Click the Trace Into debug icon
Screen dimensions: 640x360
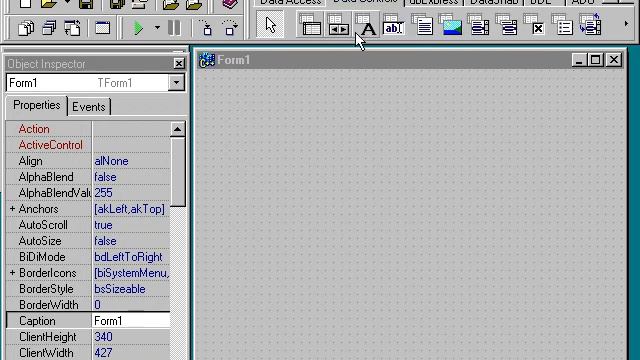pyautogui.click(x=207, y=28)
